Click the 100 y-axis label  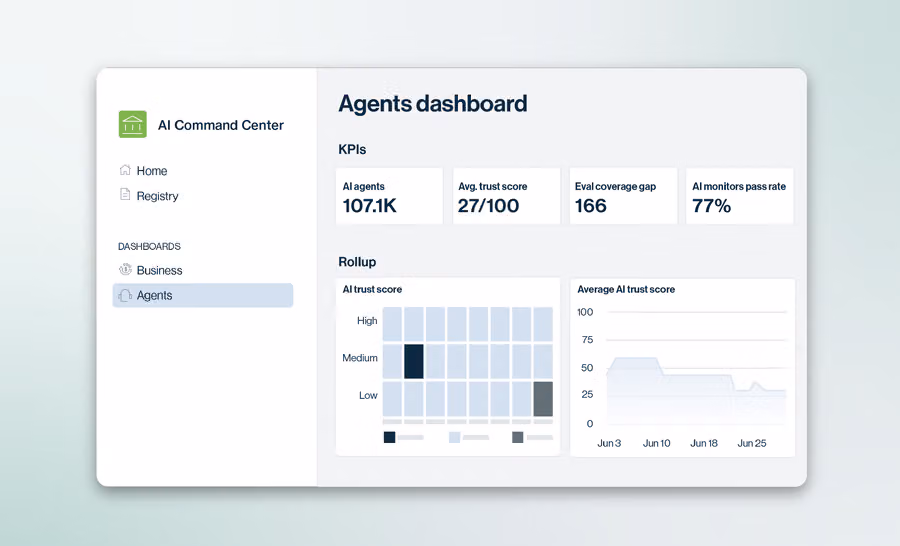tap(585, 312)
